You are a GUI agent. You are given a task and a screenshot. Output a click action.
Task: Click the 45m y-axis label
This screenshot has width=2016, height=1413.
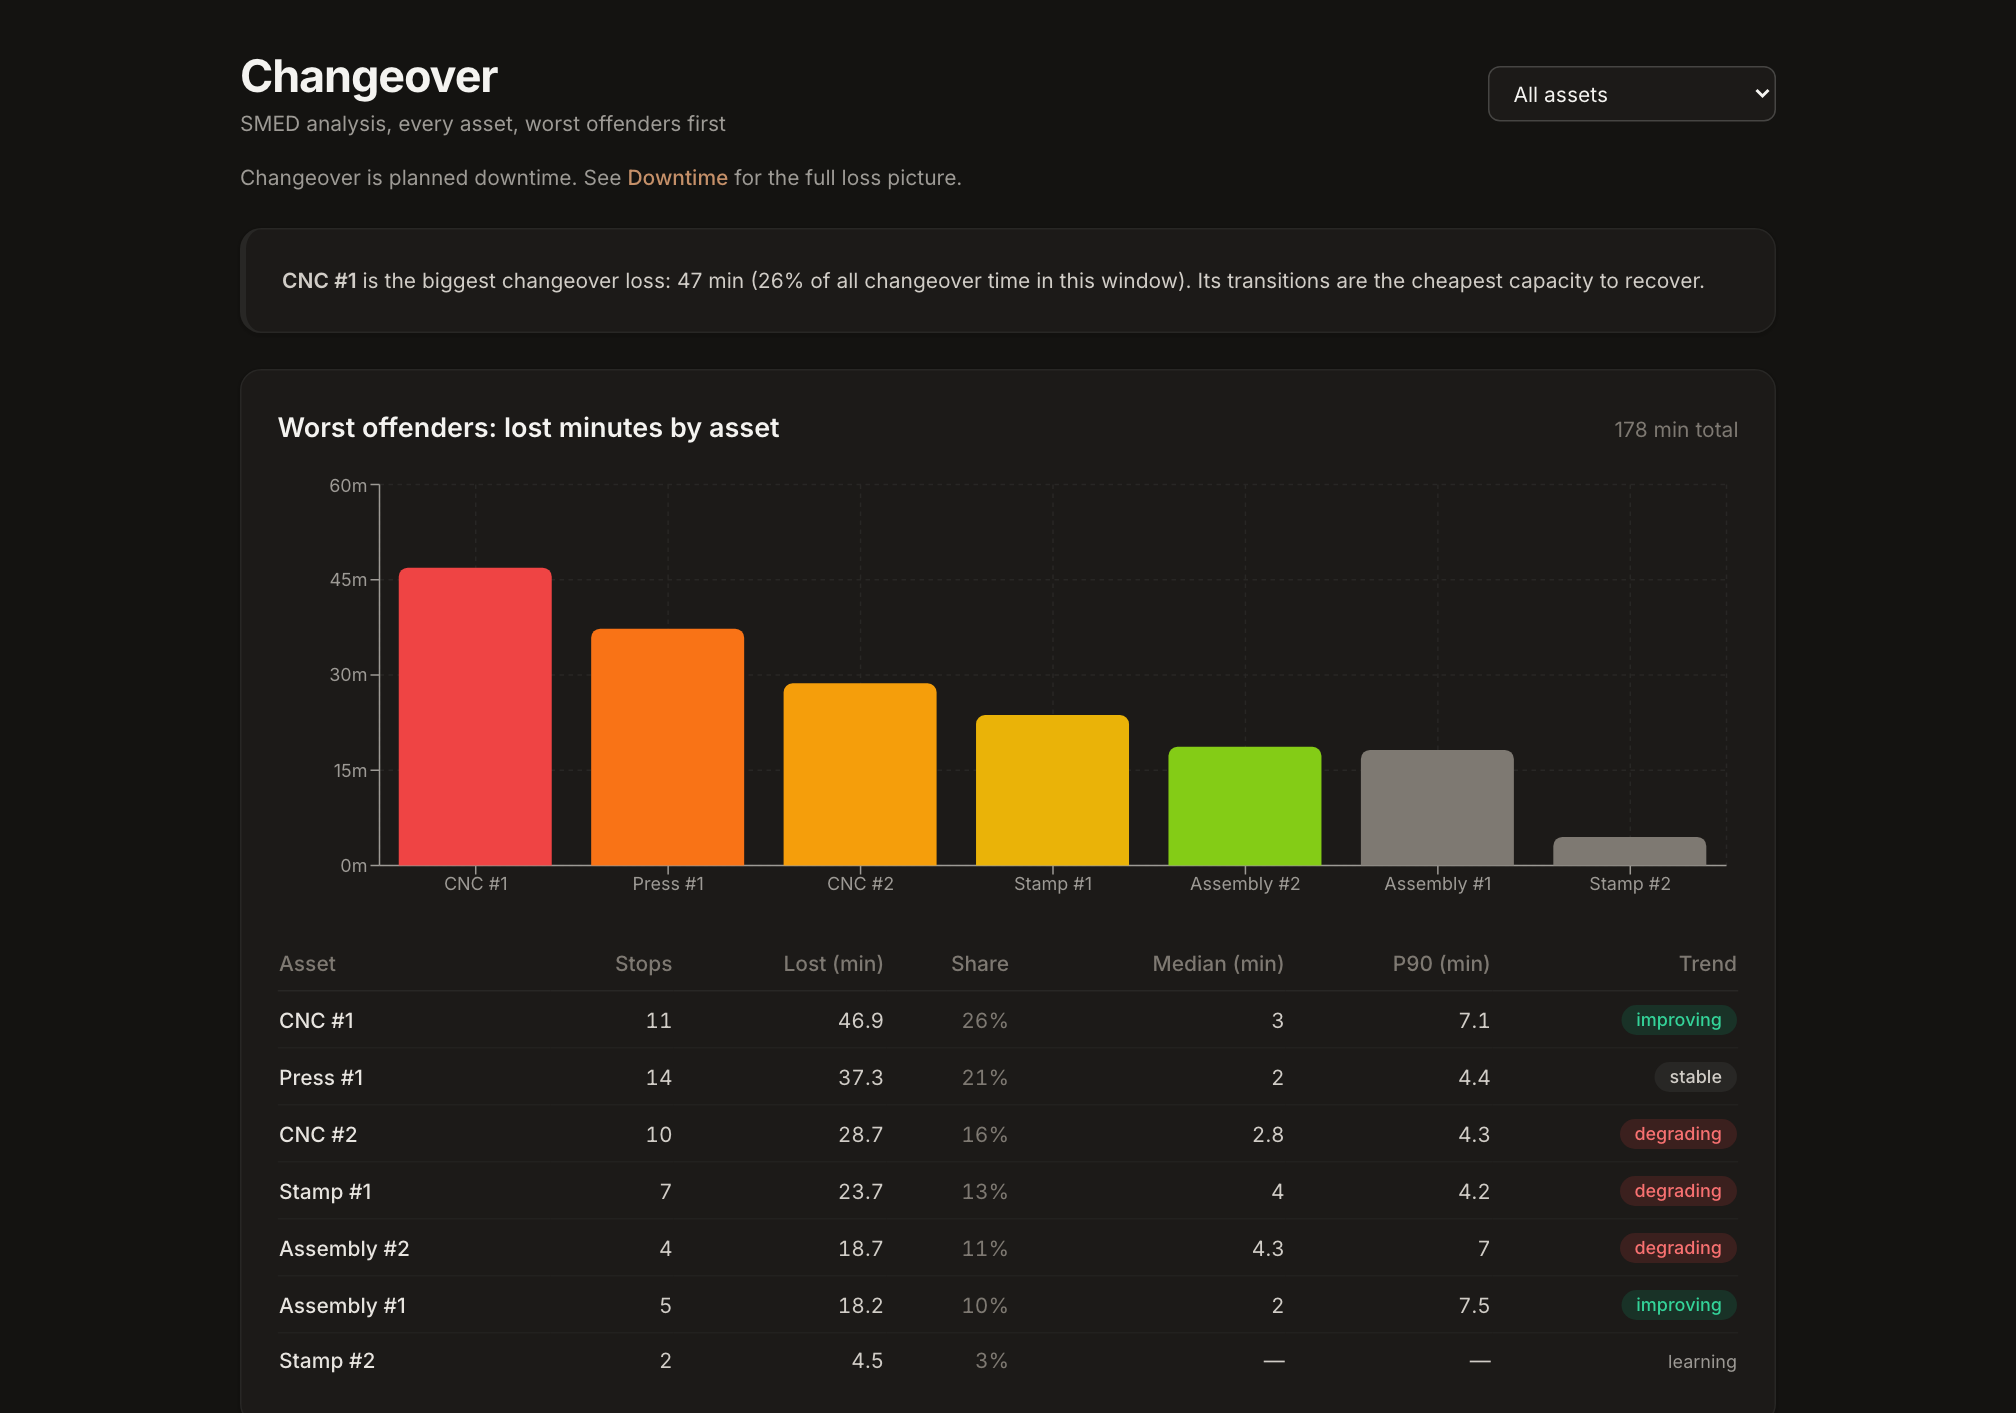[348, 580]
